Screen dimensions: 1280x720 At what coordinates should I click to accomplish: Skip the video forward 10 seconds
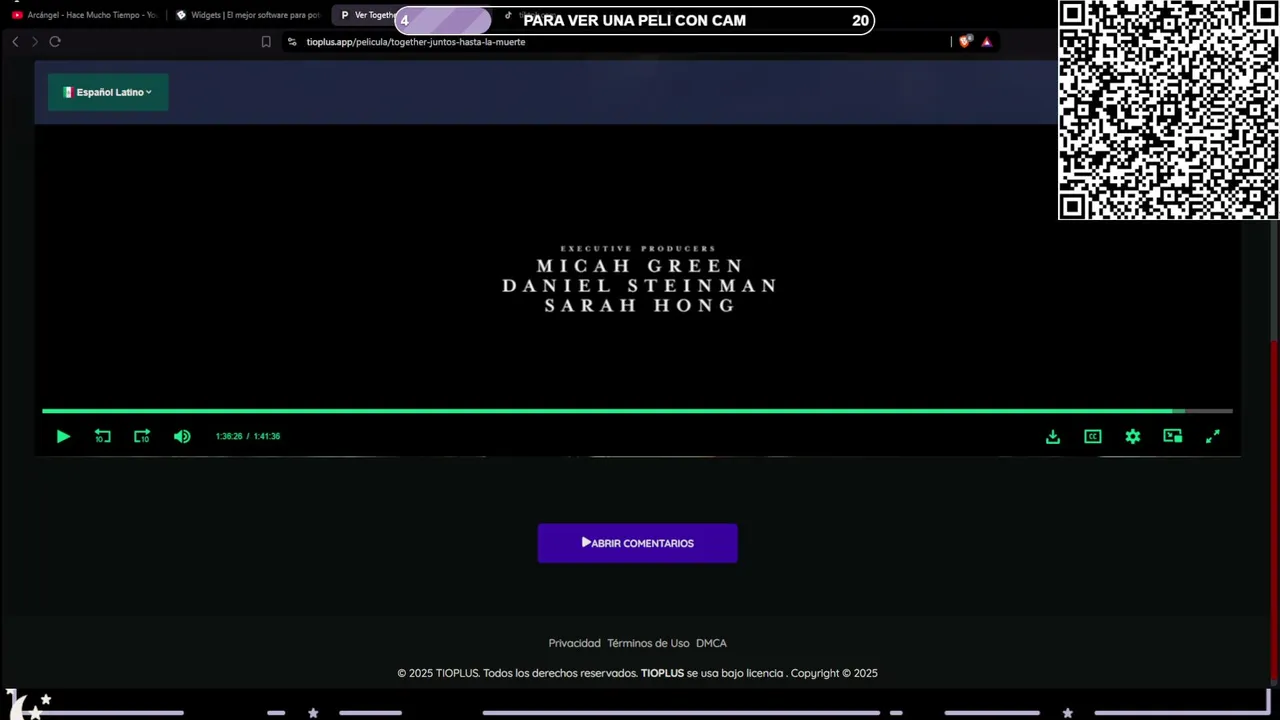142,436
